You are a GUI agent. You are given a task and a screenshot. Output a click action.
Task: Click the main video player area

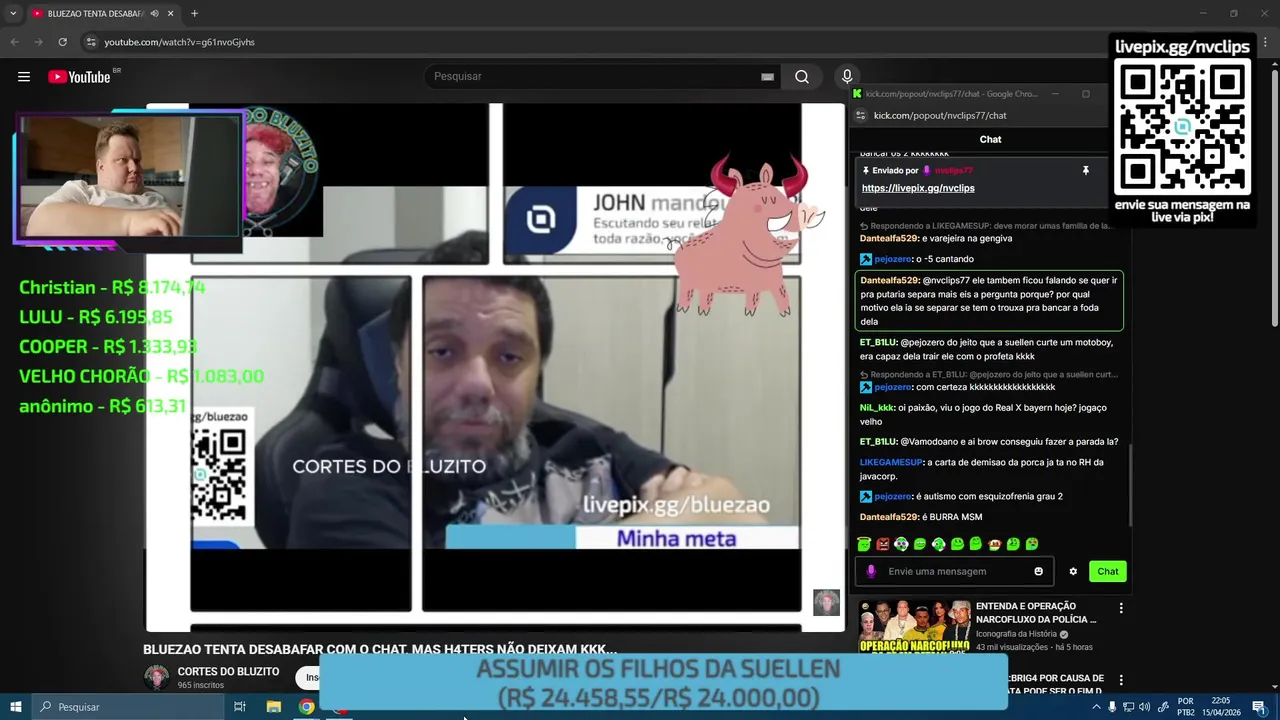click(x=495, y=368)
